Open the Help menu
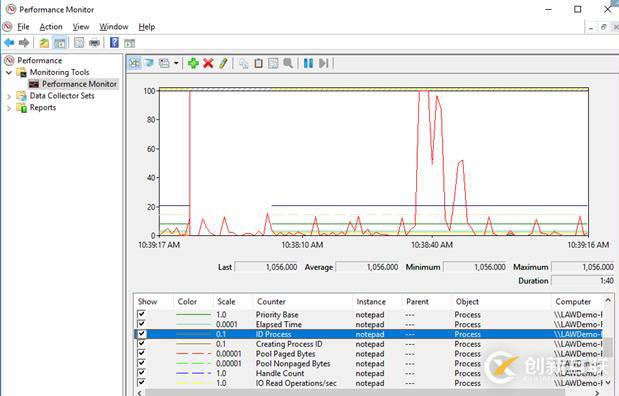Image resolution: width=619 pixels, height=396 pixels. 146,27
